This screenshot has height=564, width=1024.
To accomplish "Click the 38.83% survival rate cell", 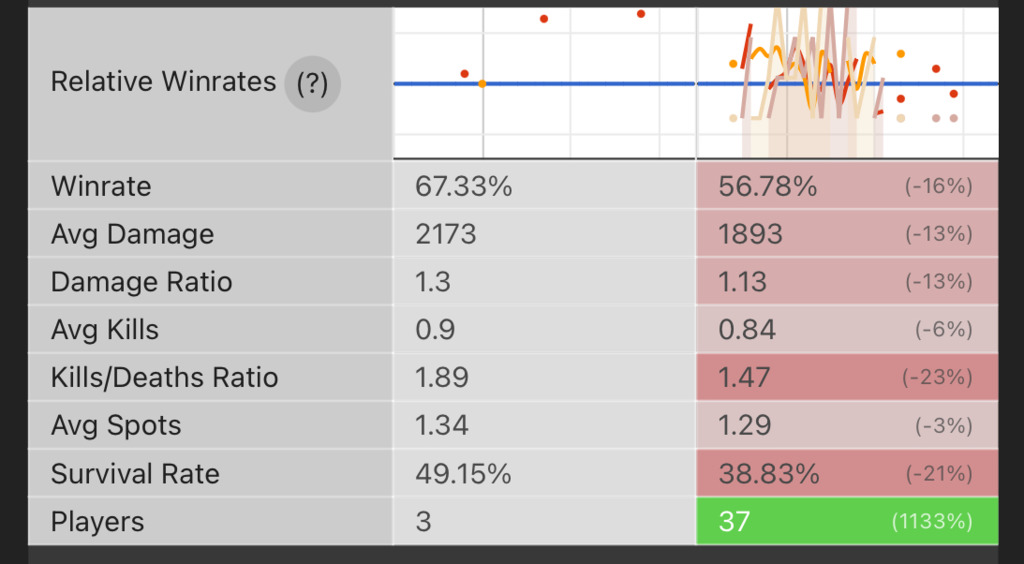I will click(x=767, y=474).
